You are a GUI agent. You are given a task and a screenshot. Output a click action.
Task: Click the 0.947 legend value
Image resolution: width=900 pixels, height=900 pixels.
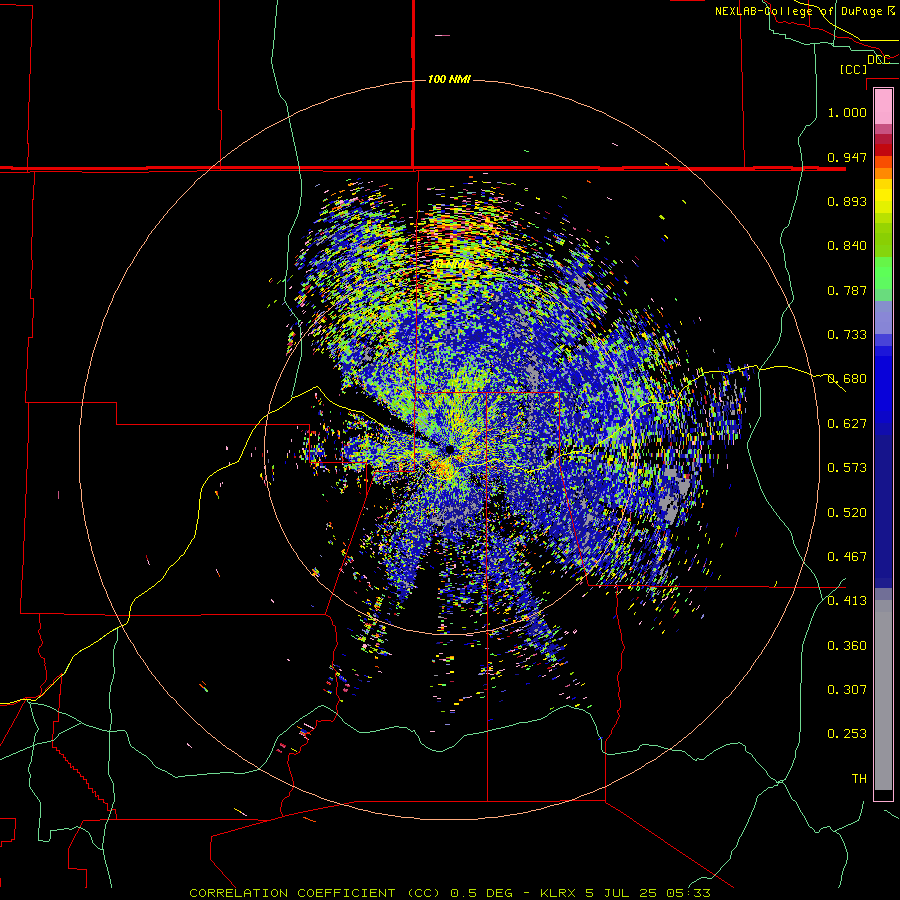pos(847,157)
